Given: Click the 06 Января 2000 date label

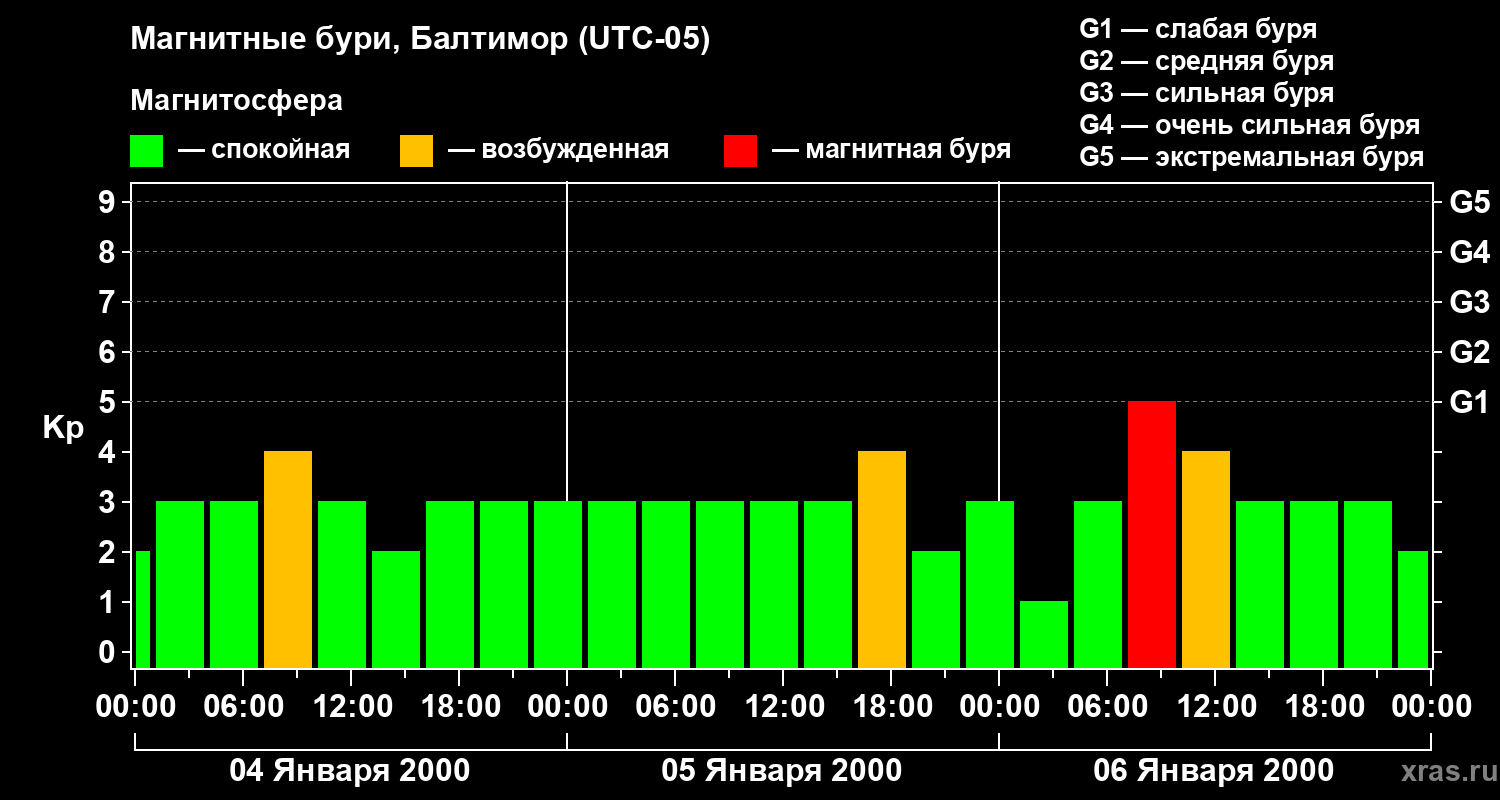Looking at the screenshot, I should click(1214, 771).
